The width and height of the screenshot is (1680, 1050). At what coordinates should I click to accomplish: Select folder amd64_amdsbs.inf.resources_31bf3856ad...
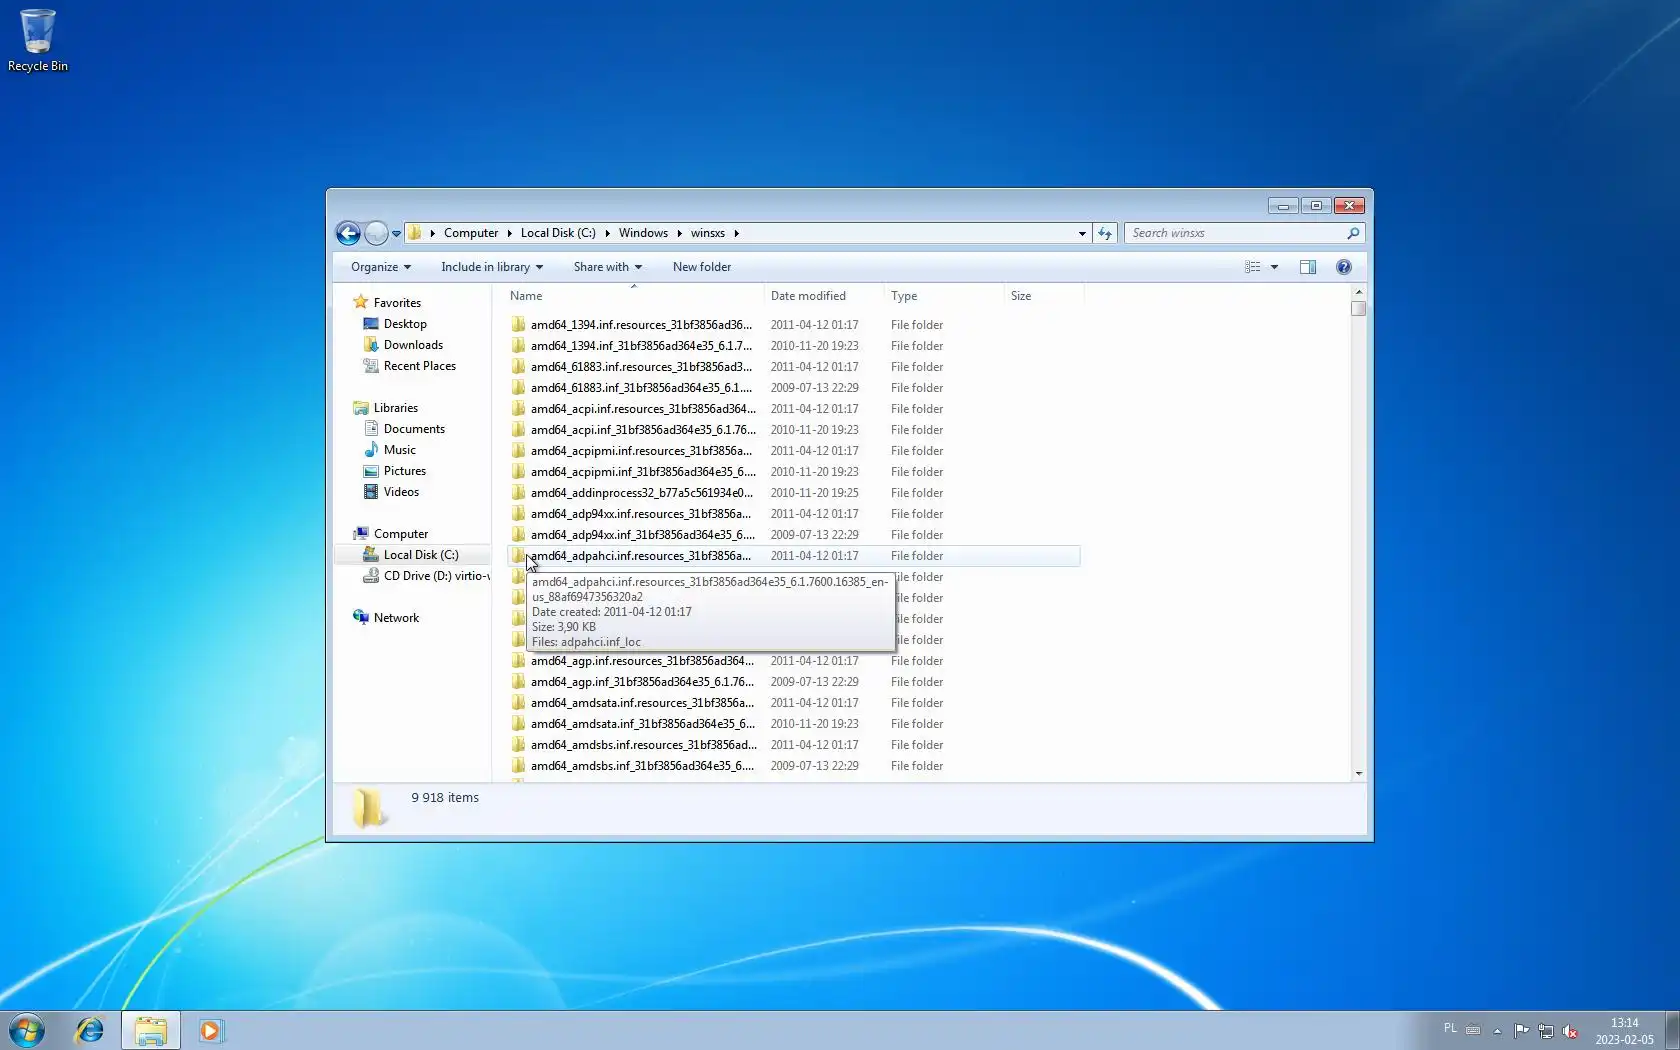click(x=643, y=745)
